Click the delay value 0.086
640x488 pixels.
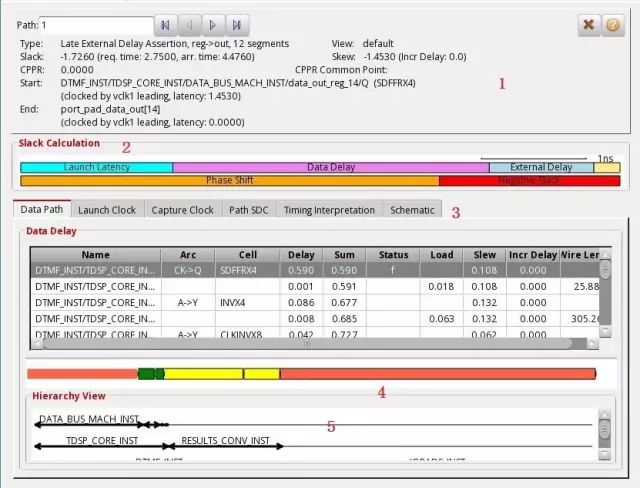[x=301, y=303]
